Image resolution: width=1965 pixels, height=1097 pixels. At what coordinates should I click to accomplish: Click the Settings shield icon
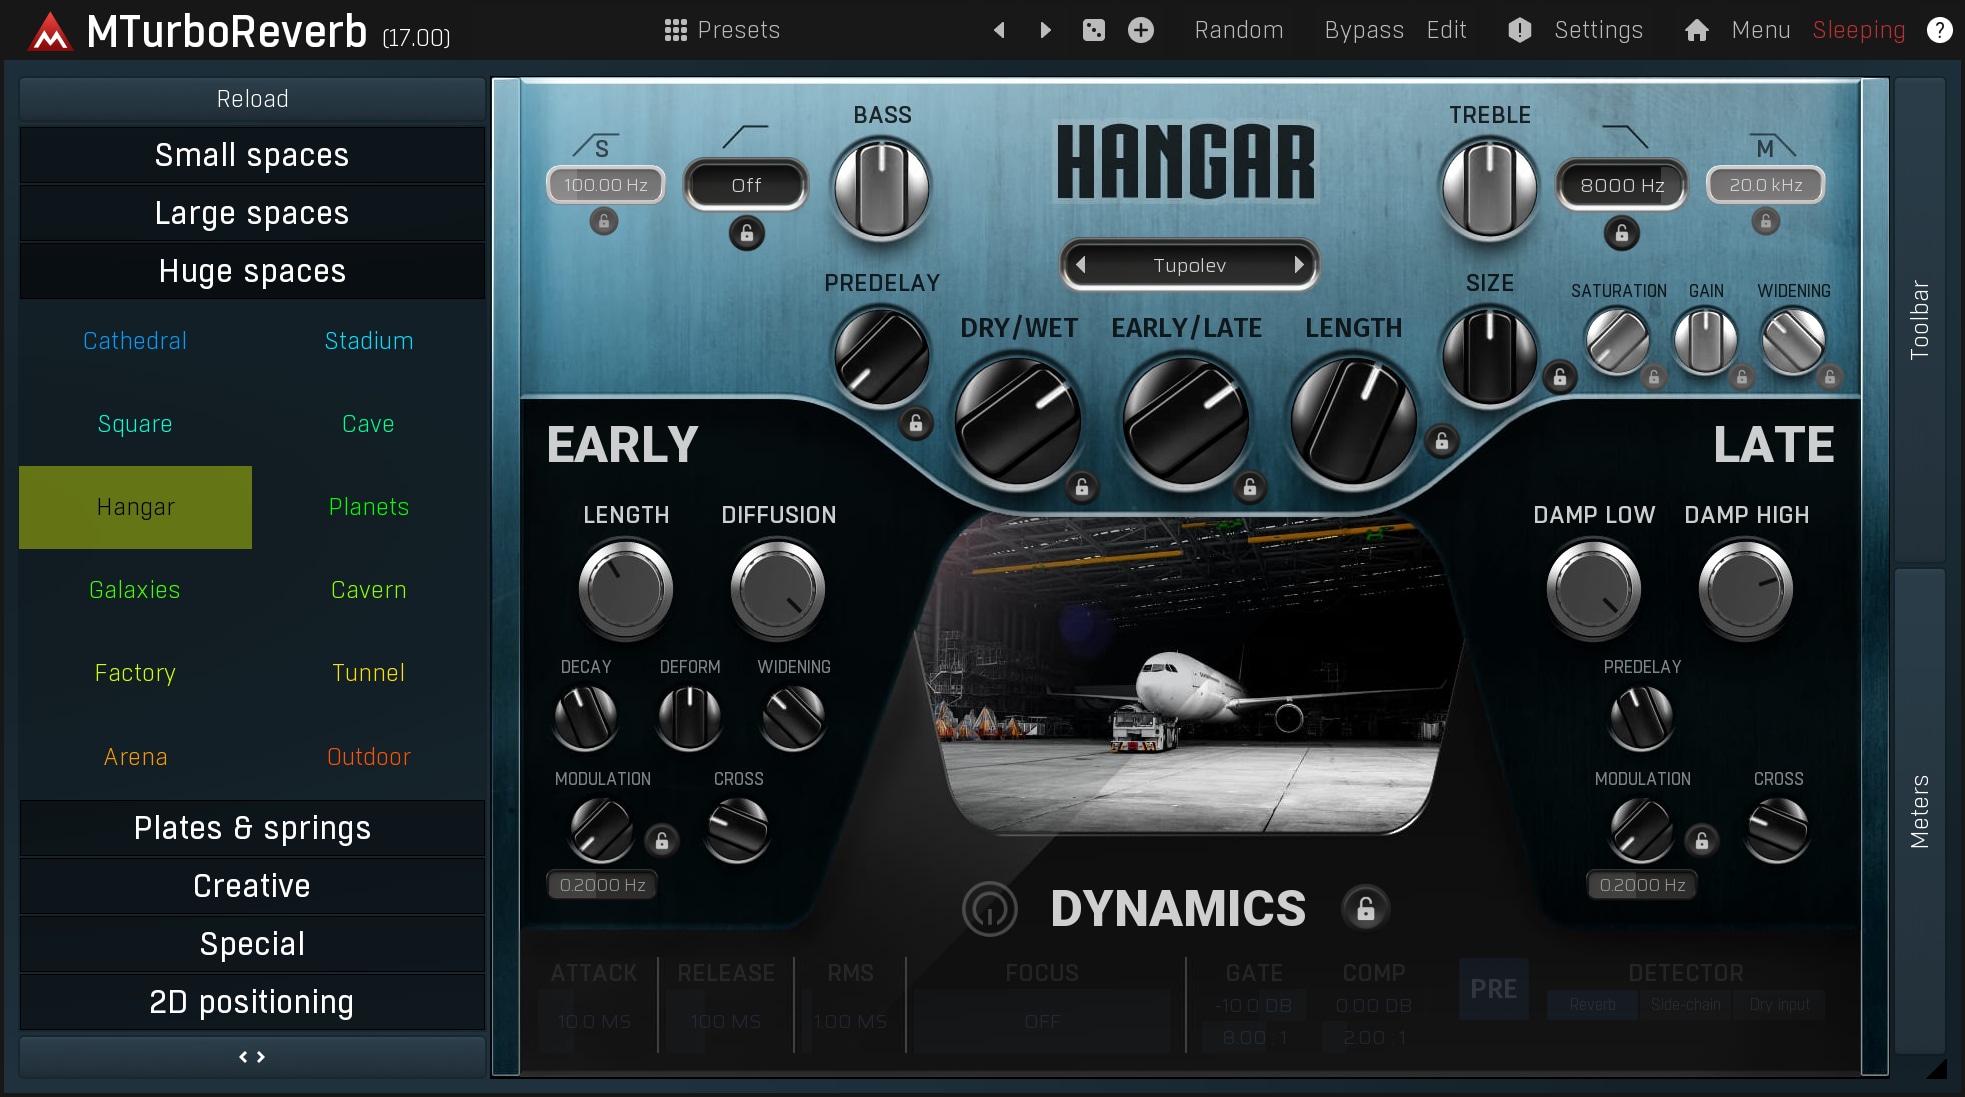coord(1519,30)
